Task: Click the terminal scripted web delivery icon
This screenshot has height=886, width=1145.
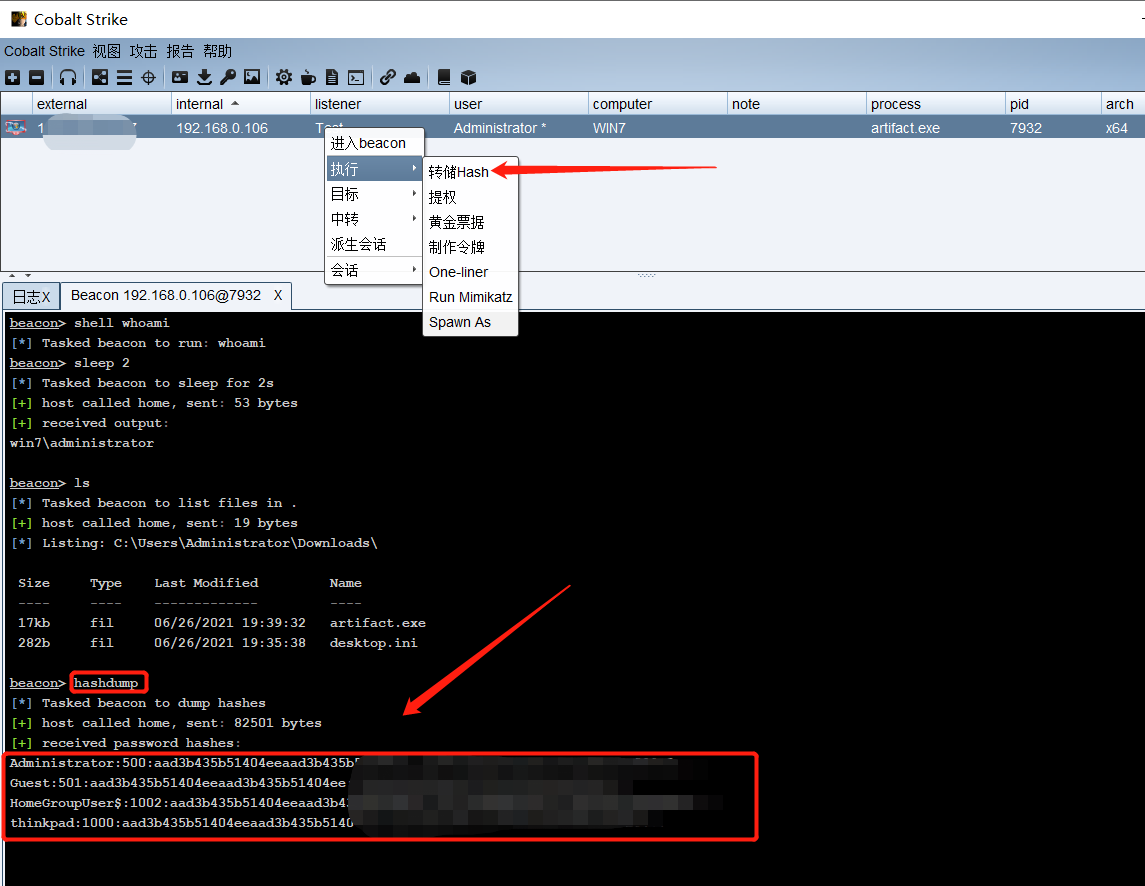Action: click(x=356, y=77)
